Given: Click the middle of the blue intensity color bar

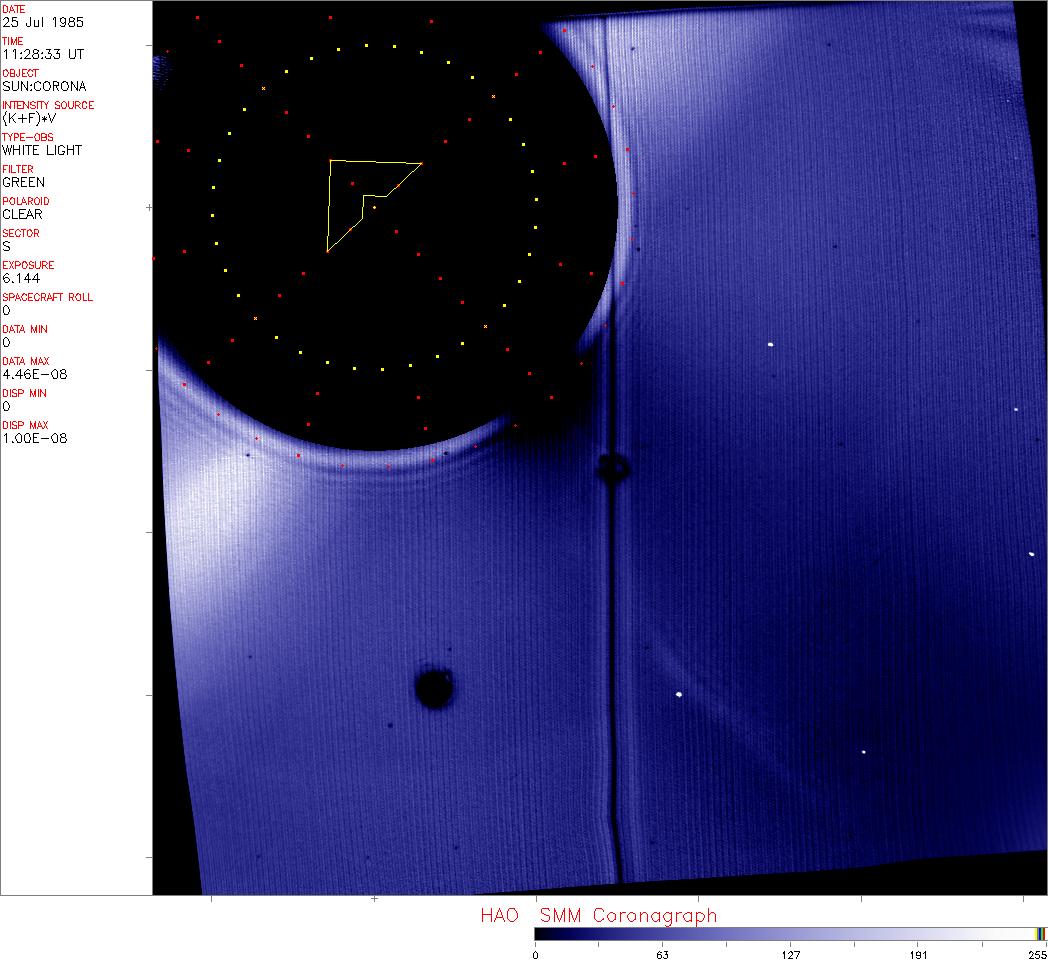Looking at the screenshot, I should [785, 934].
